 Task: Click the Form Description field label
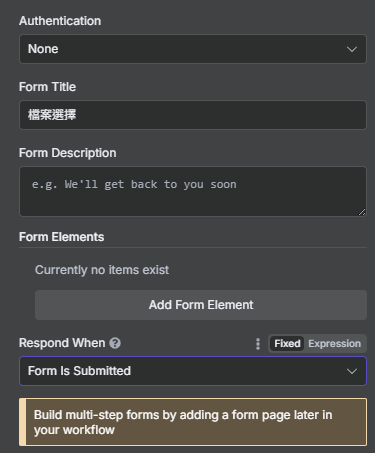coord(68,153)
